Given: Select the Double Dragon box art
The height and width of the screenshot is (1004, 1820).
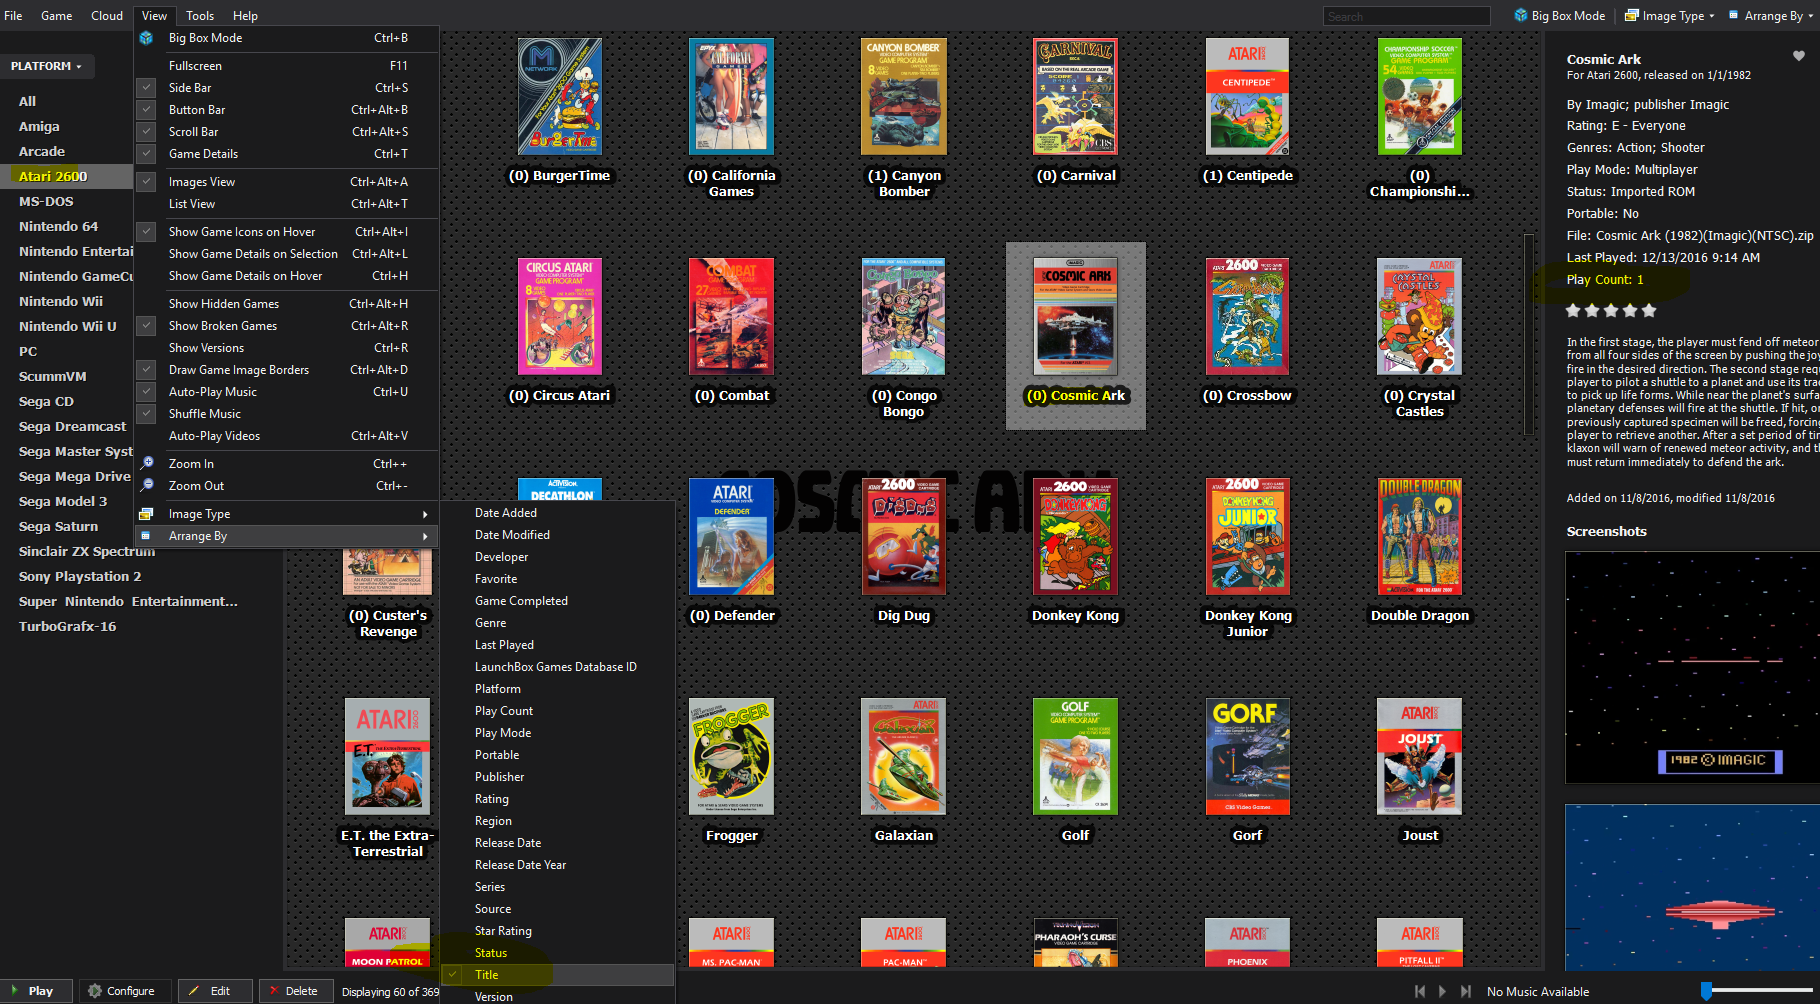Looking at the screenshot, I should (1419, 537).
